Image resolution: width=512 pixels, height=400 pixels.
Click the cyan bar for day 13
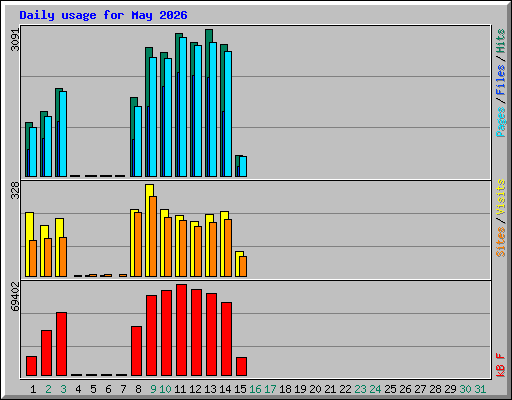[213, 109]
